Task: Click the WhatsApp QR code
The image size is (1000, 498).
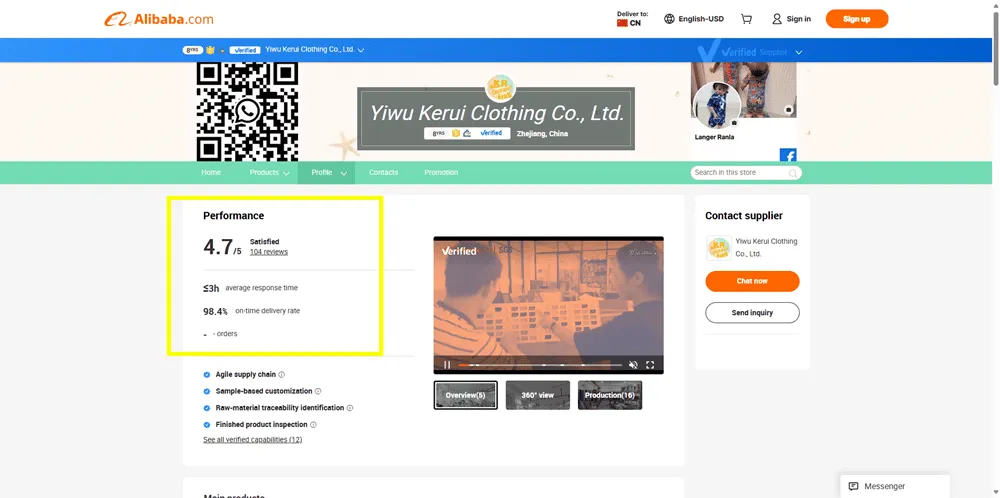Action: click(247, 112)
